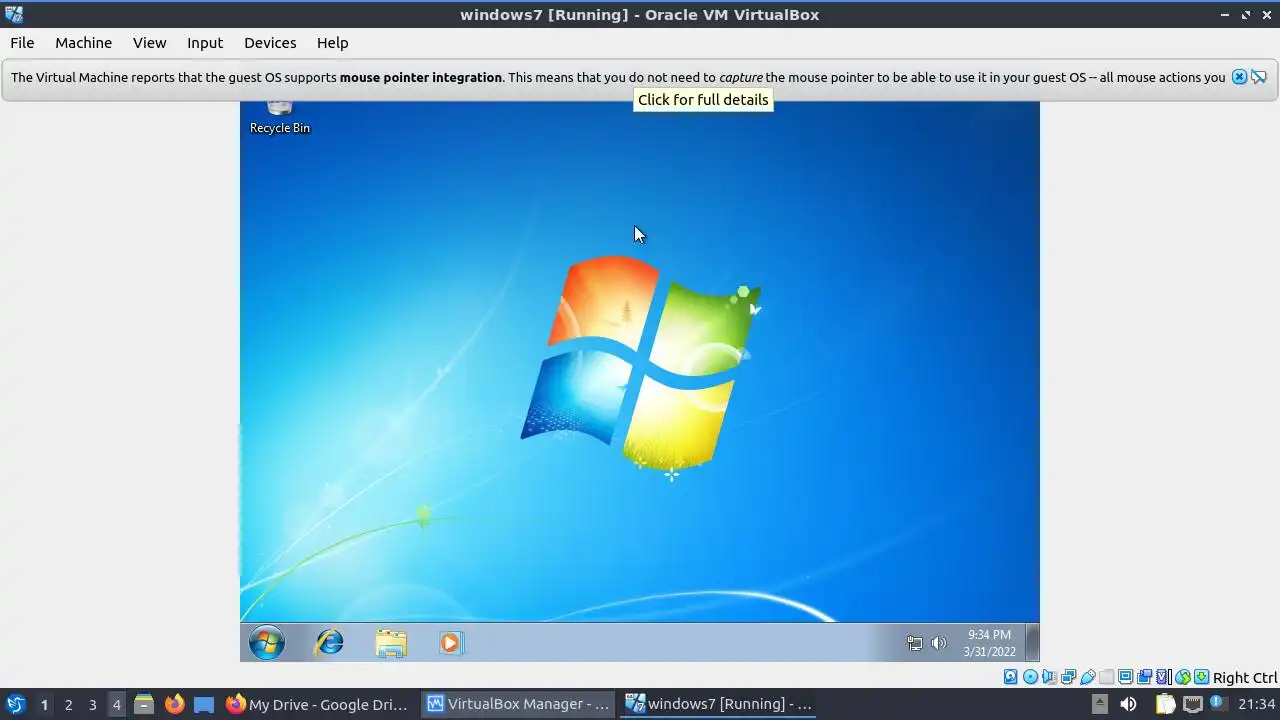The height and width of the screenshot is (720, 1280).
Task: Open the View menu
Action: (149, 43)
